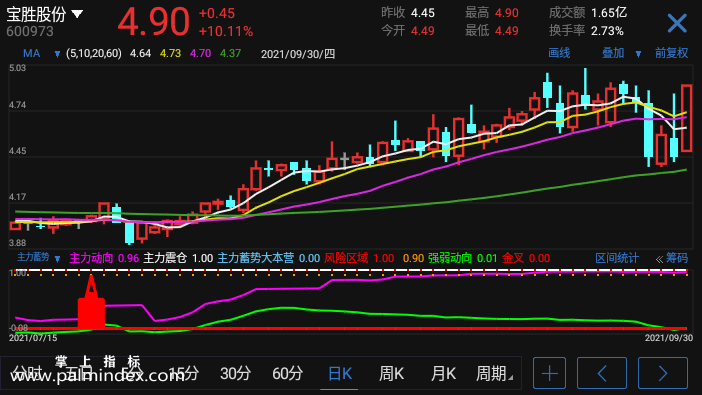This screenshot has height=395, width=702.
Task: Select the 周K weekly chart tab
Action: 391,373
